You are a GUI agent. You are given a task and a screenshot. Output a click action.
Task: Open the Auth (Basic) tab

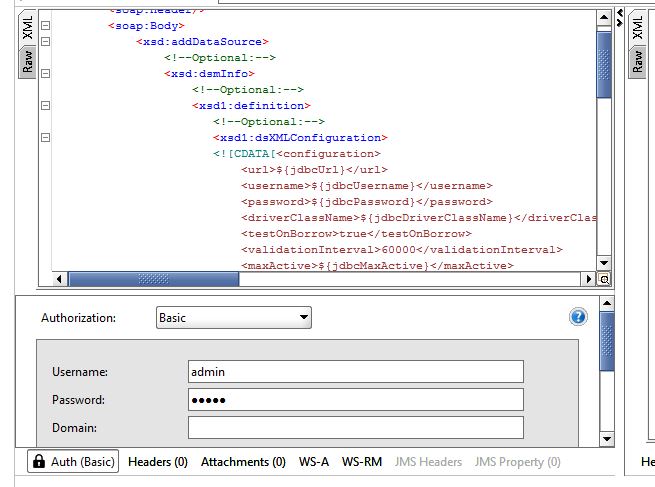(73, 461)
